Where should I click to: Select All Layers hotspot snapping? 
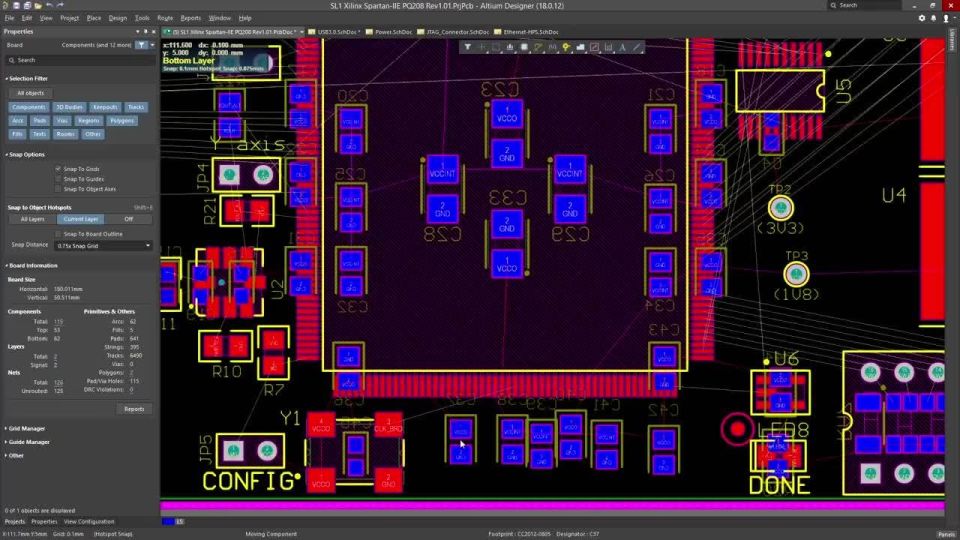tap(32, 219)
